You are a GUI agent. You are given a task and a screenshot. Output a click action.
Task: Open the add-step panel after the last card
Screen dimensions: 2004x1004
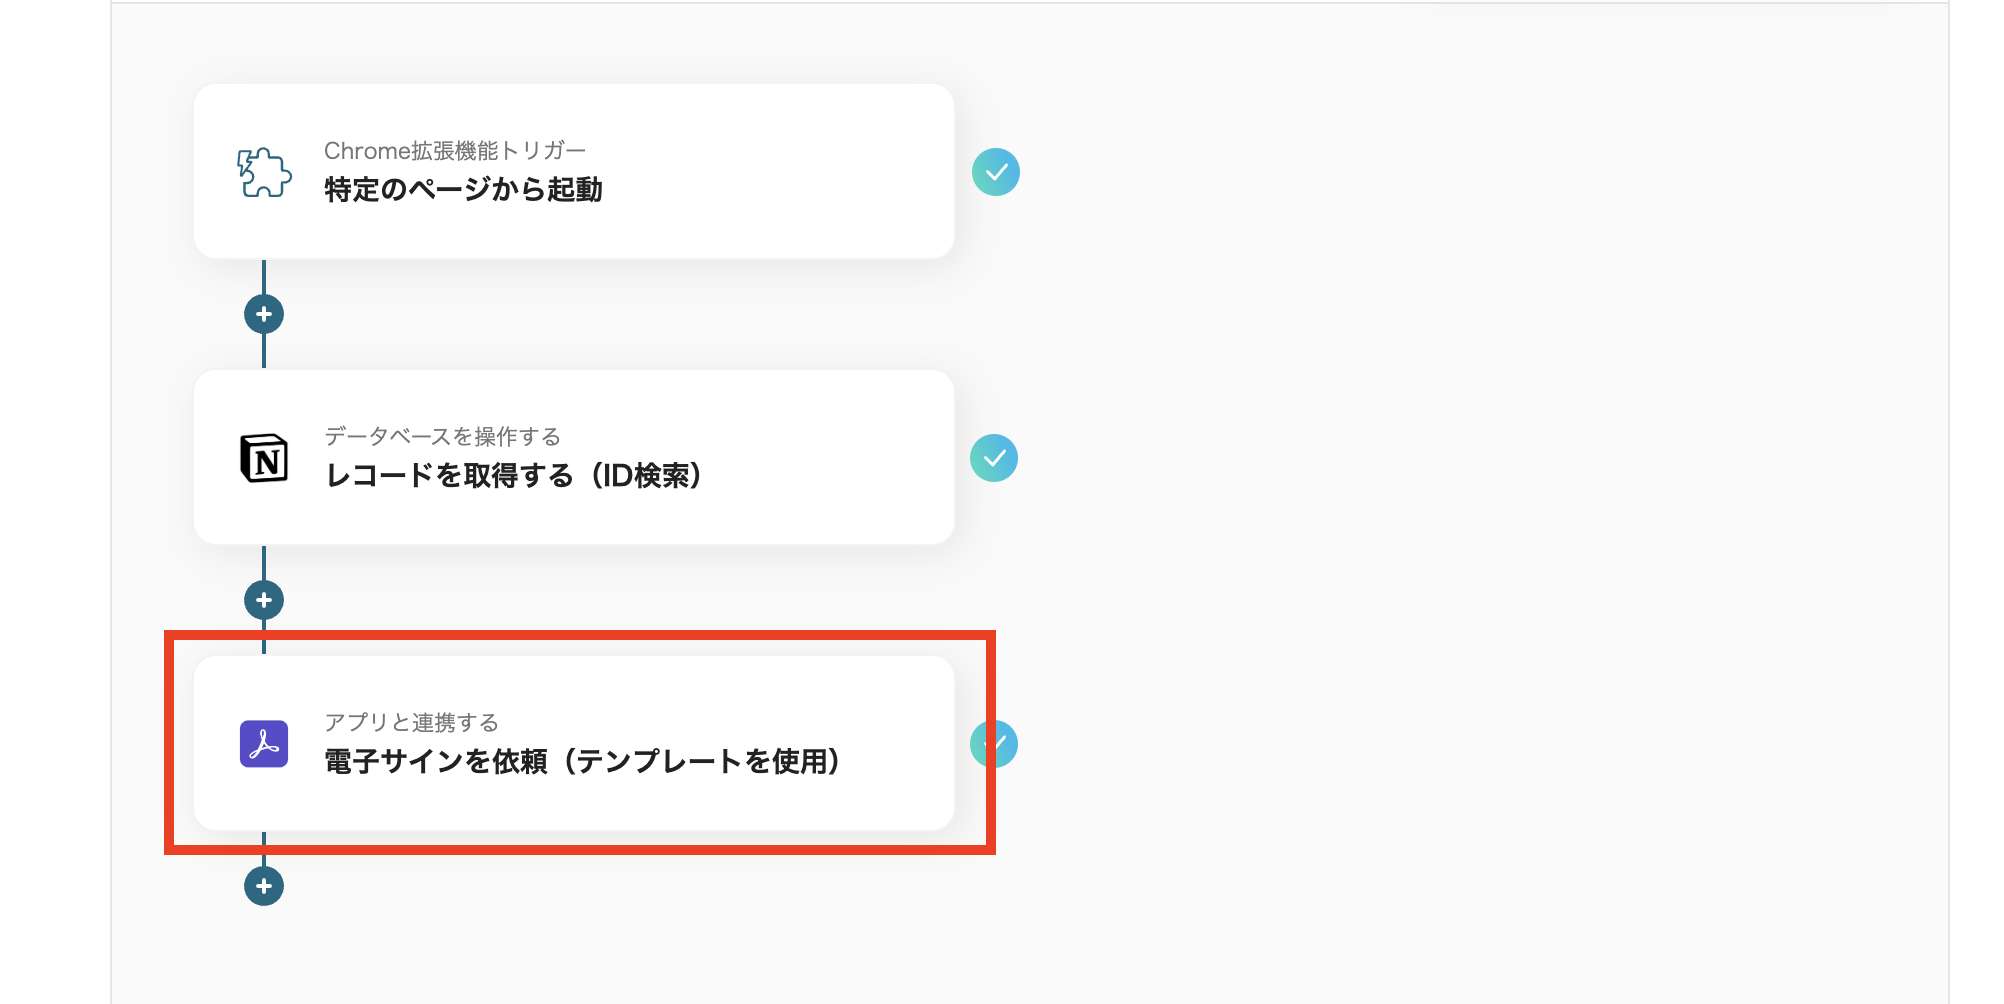264,885
